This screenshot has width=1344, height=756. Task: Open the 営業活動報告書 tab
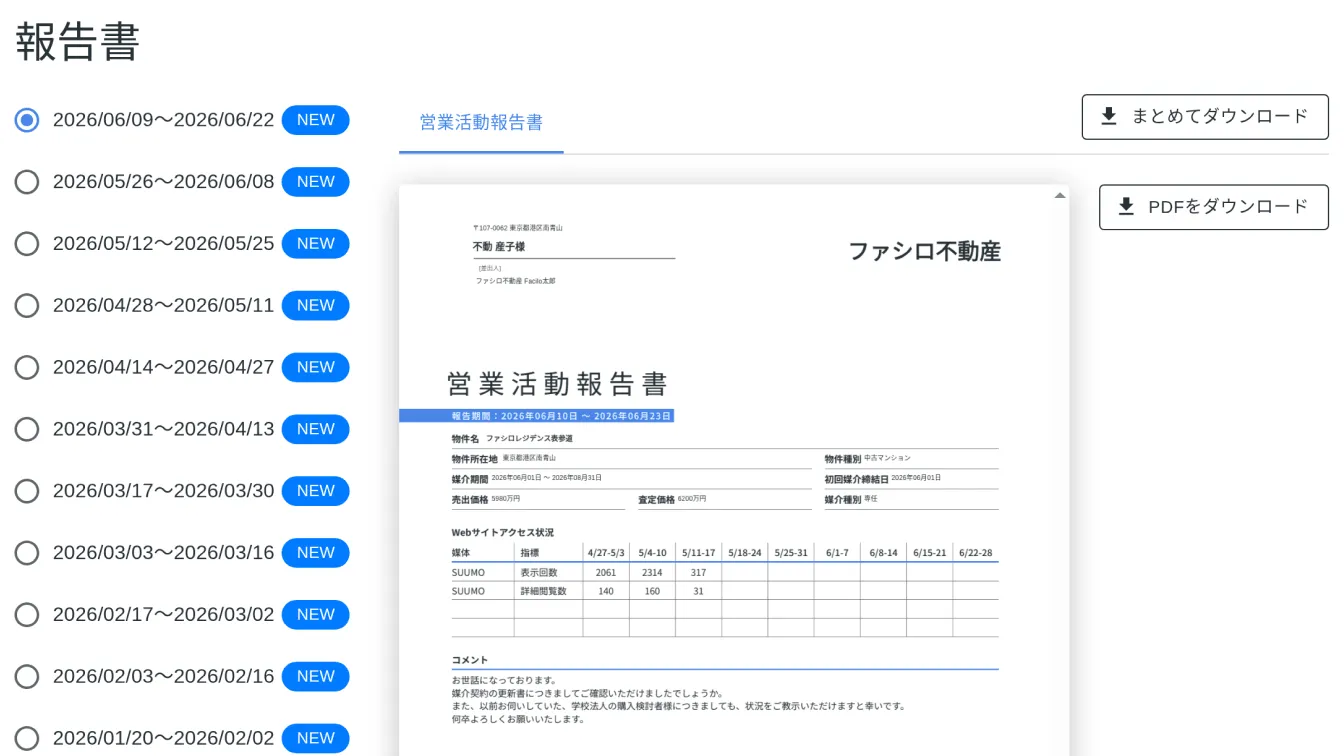(481, 123)
